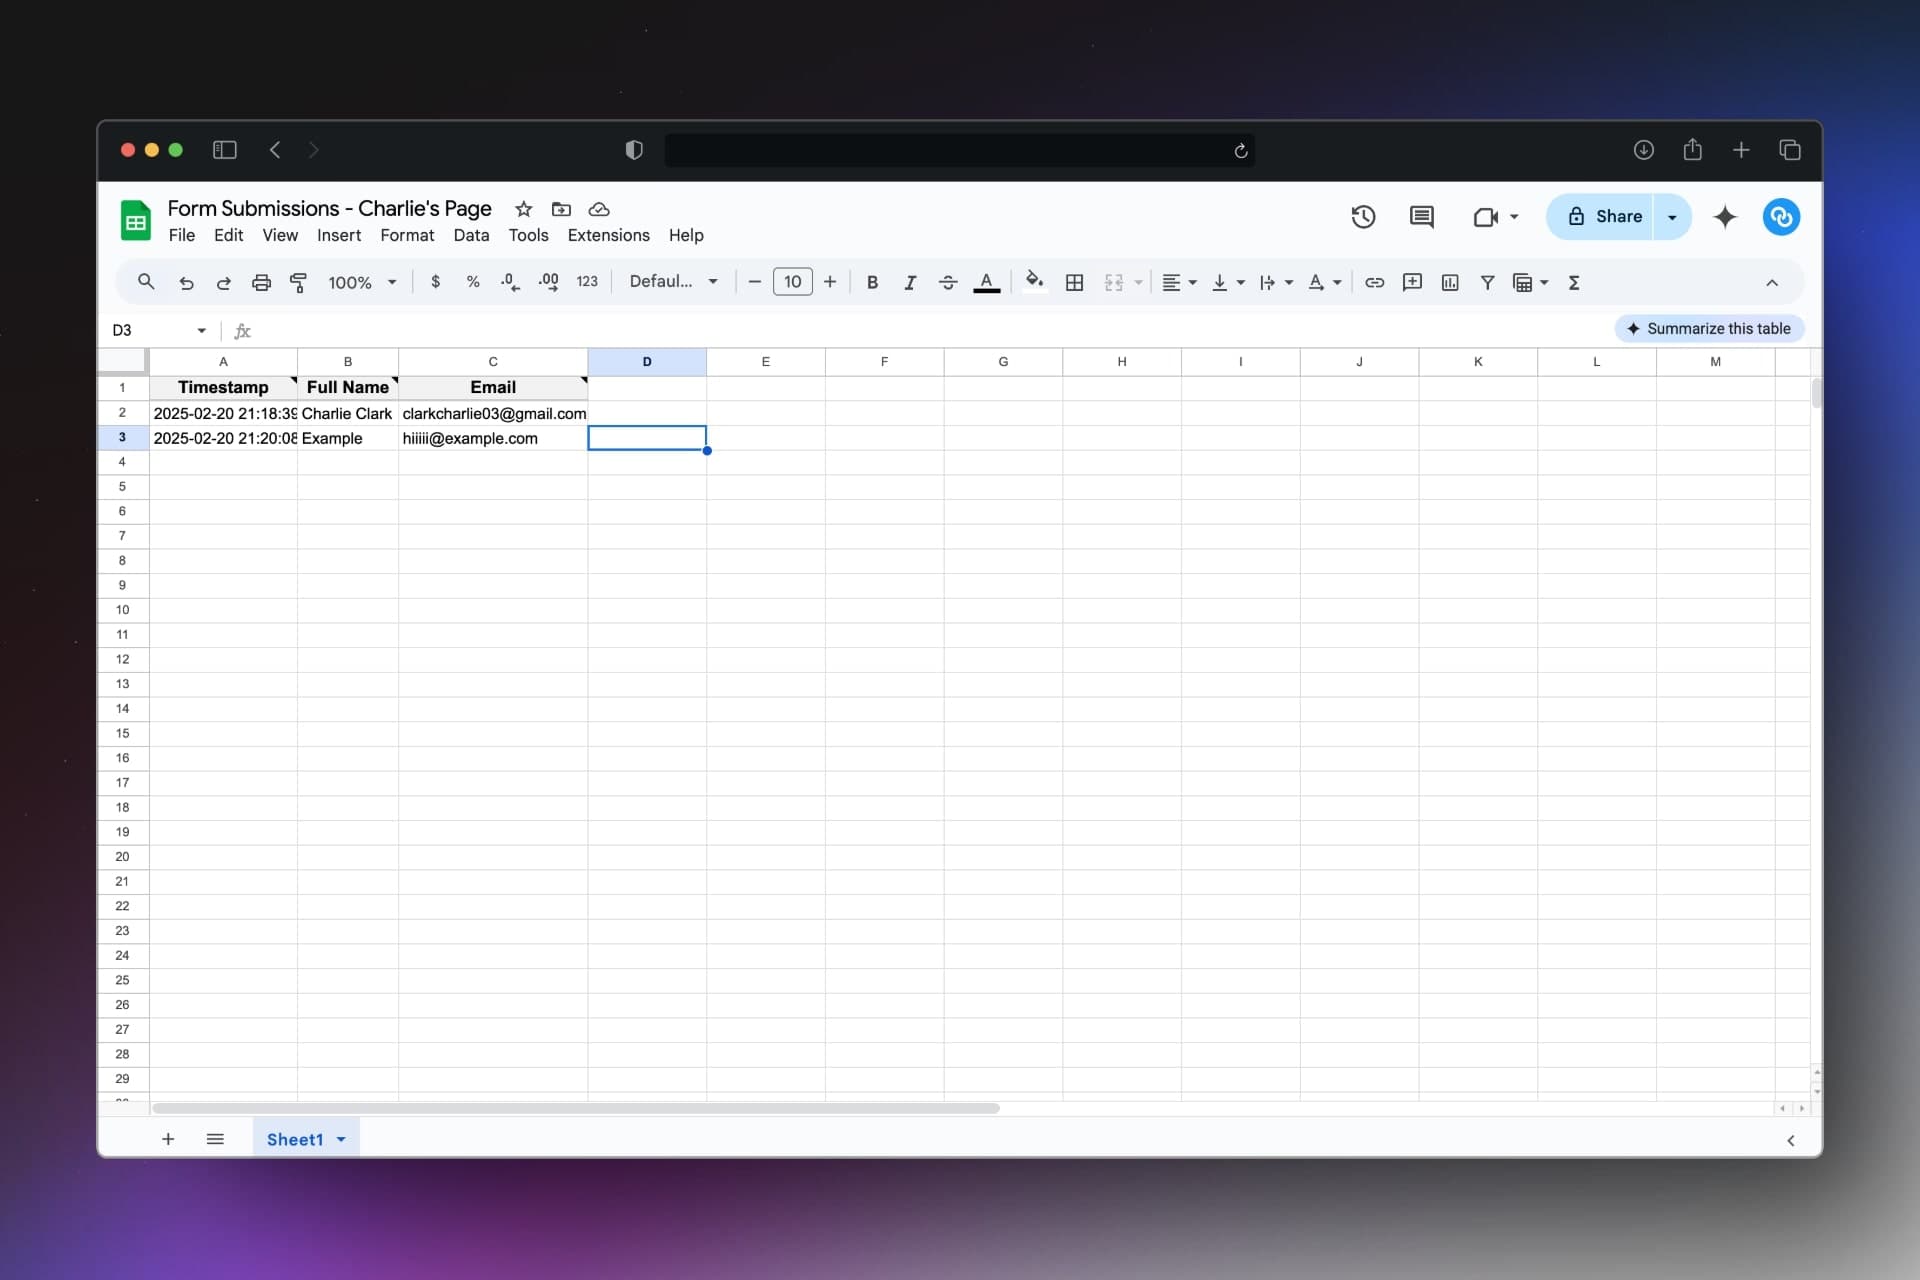
Task: Click Summarize this table
Action: point(1709,328)
